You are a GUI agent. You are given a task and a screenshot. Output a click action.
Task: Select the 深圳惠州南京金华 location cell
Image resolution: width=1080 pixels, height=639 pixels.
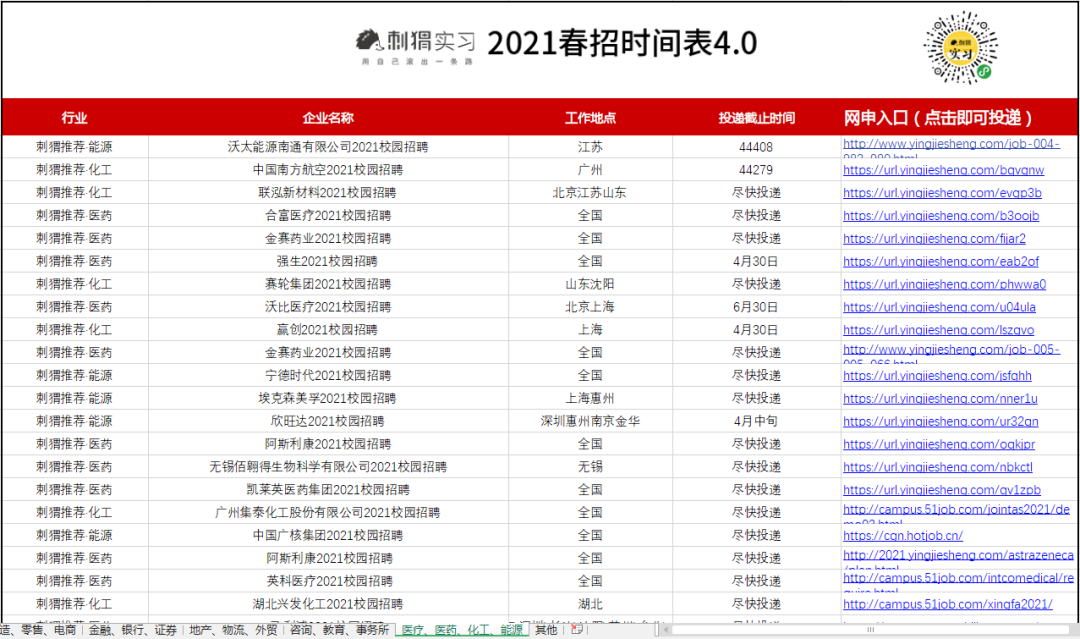point(590,421)
